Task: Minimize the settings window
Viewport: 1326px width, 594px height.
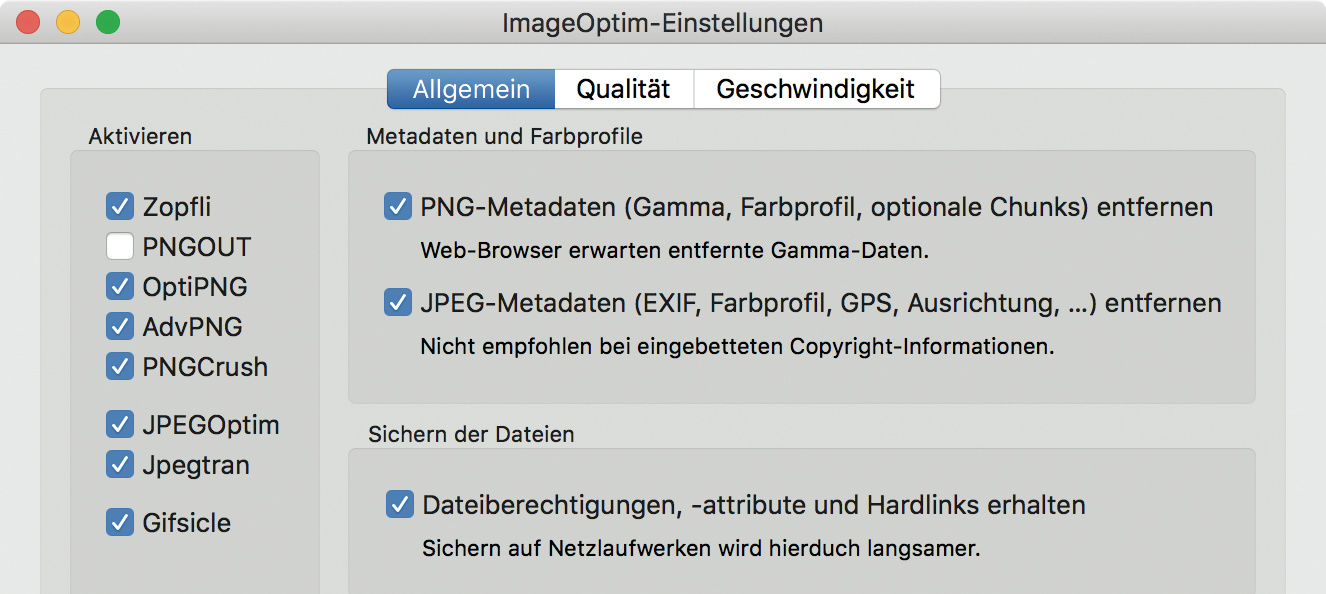Action: pos(68,22)
